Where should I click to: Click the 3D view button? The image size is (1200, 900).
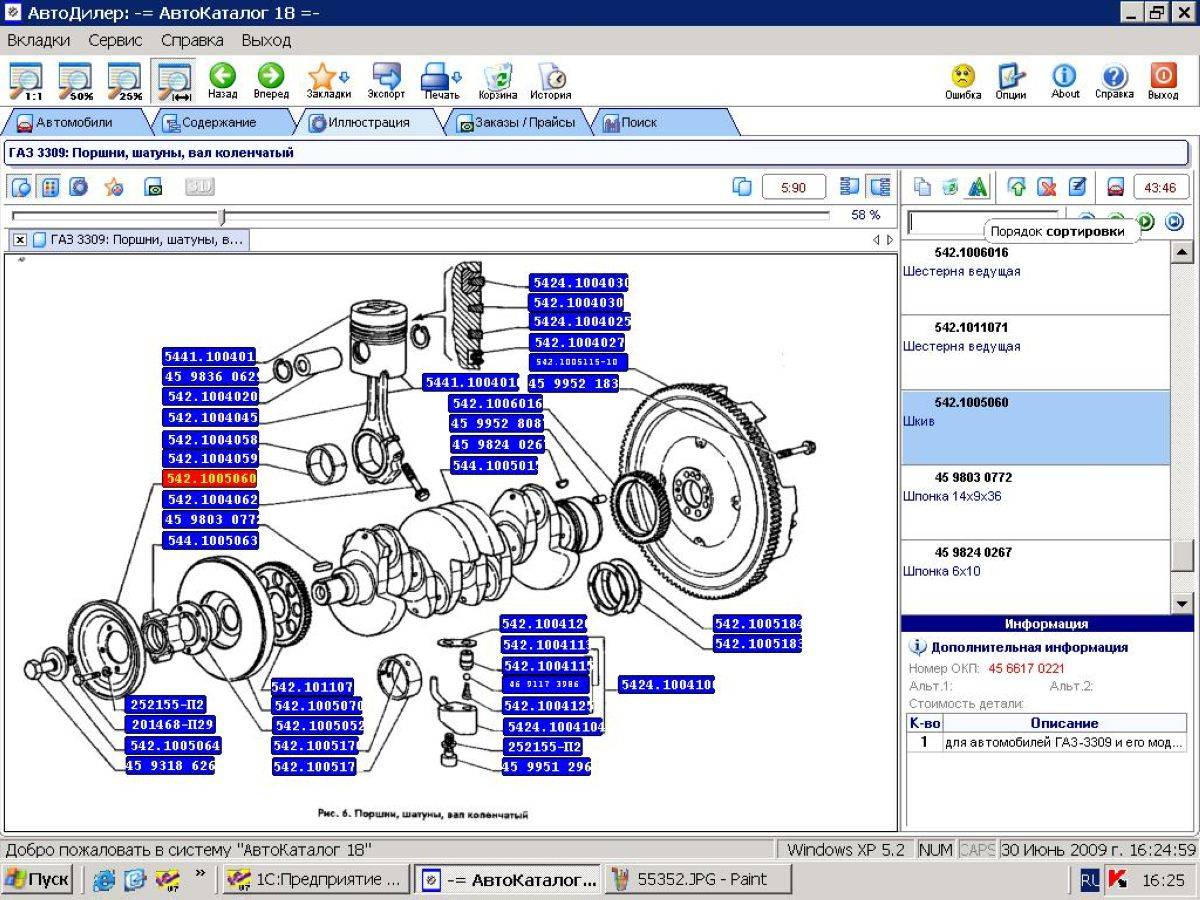200,187
